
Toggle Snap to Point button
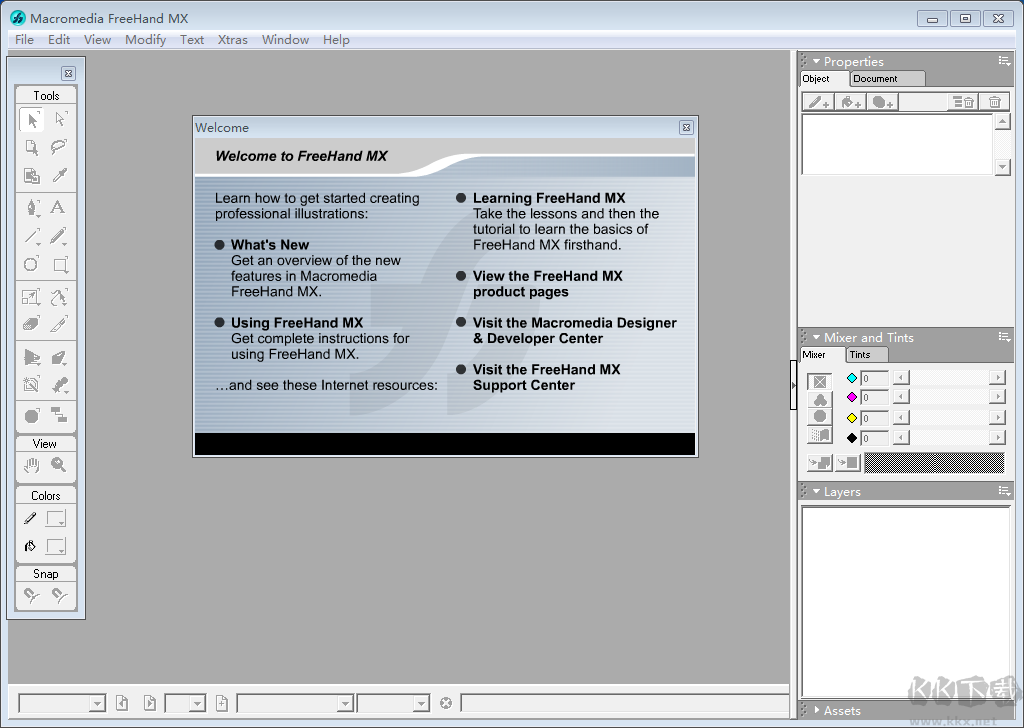click(x=31, y=595)
